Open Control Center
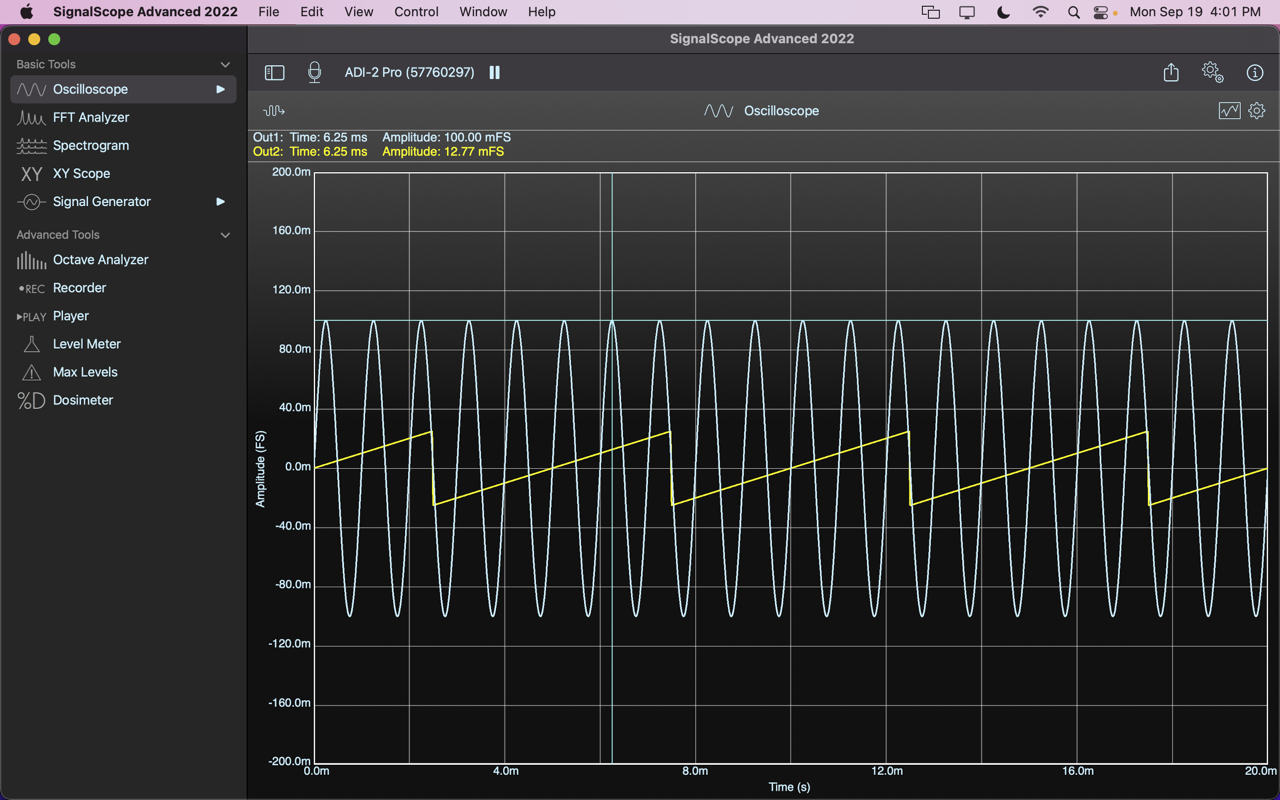Viewport: 1280px width, 800px height. pyautogui.click(x=1101, y=12)
